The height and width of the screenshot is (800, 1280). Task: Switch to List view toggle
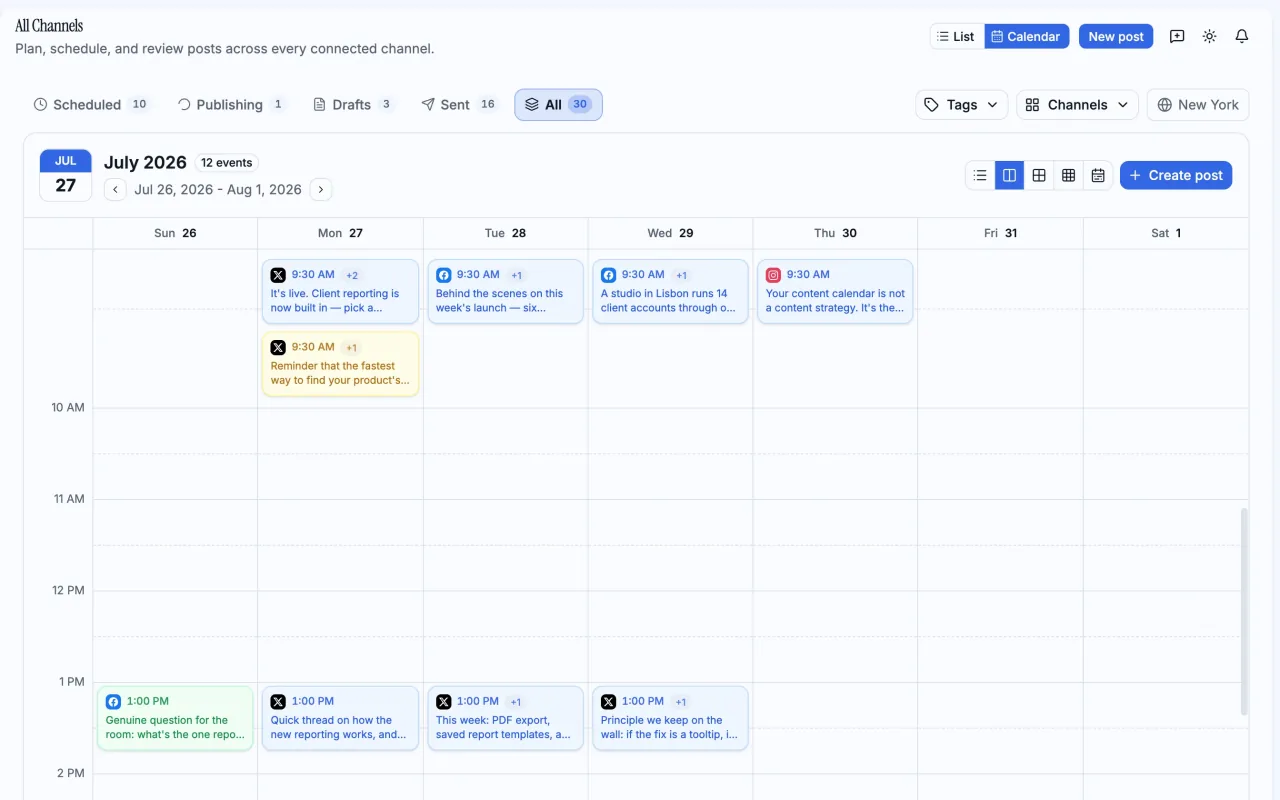957,36
